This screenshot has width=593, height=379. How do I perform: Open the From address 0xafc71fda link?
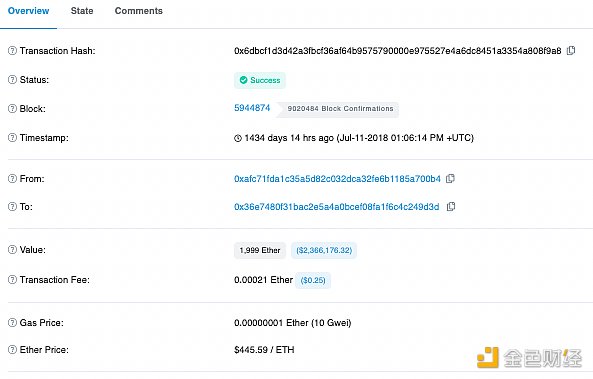pyautogui.click(x=337, y=179)
